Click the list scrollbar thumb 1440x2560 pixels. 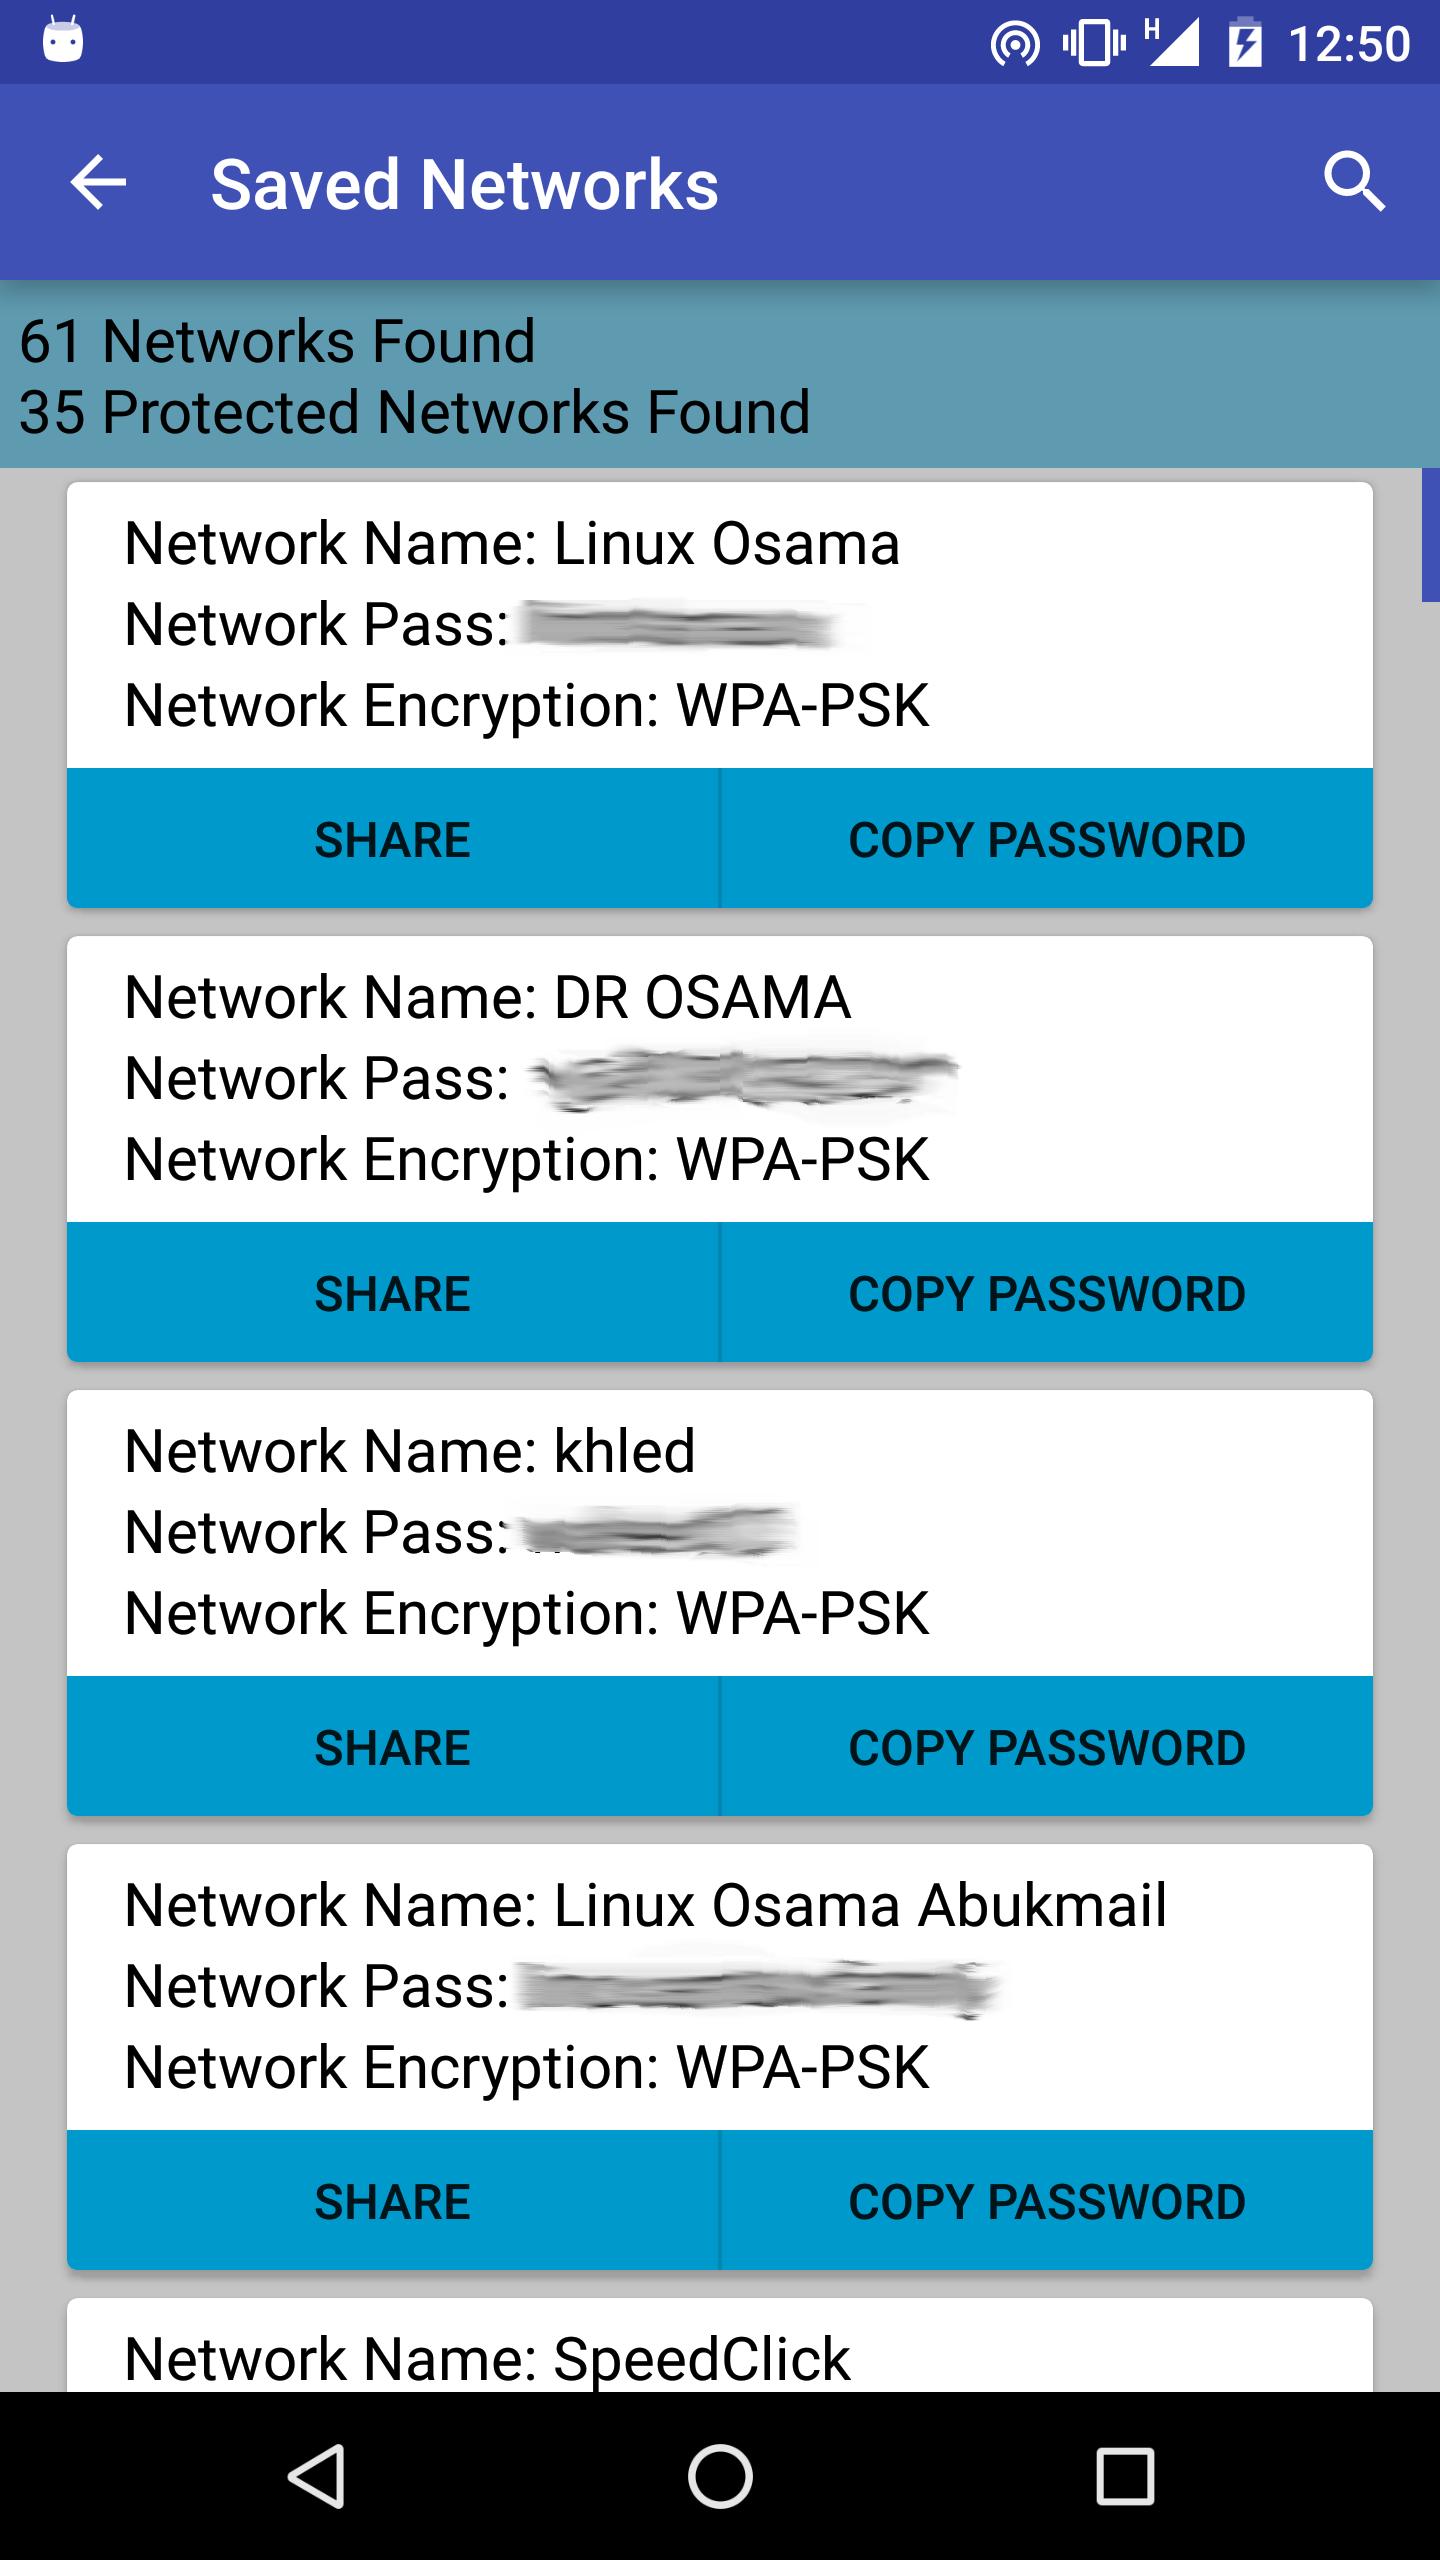click(x=1430, y=535)
